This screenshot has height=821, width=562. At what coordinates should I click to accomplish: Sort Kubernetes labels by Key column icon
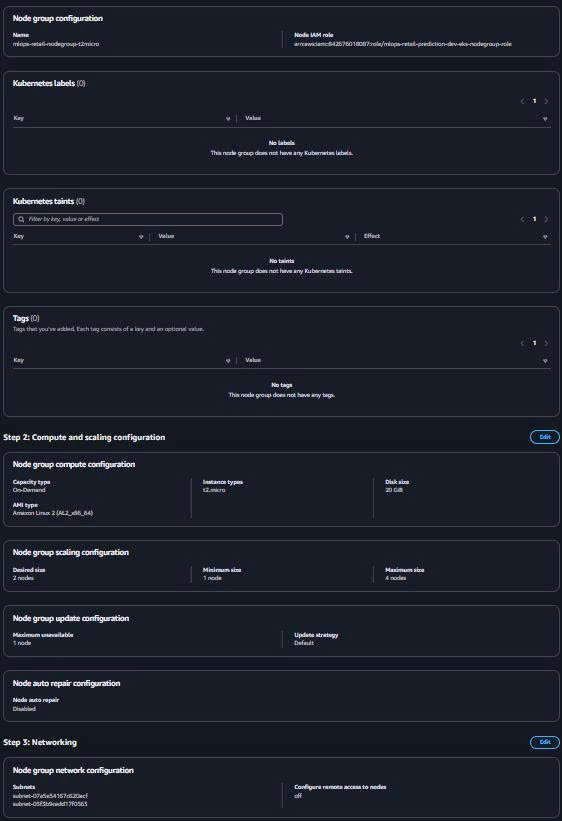tap(228, 119)
